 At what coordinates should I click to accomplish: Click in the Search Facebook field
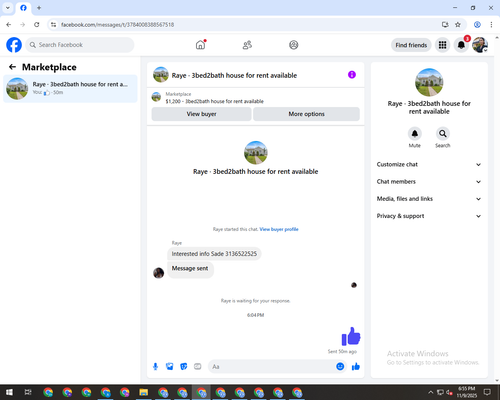tap(80, 45)
